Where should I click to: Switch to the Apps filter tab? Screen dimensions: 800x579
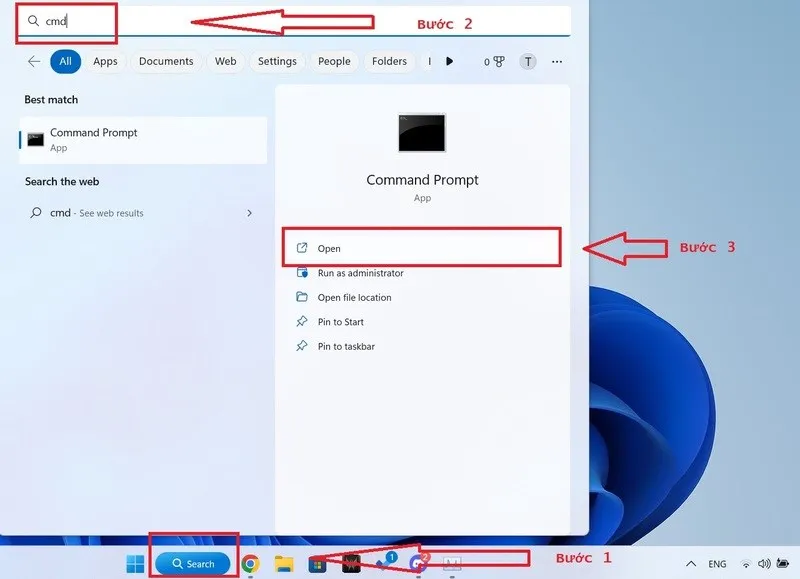click(105, 61)
